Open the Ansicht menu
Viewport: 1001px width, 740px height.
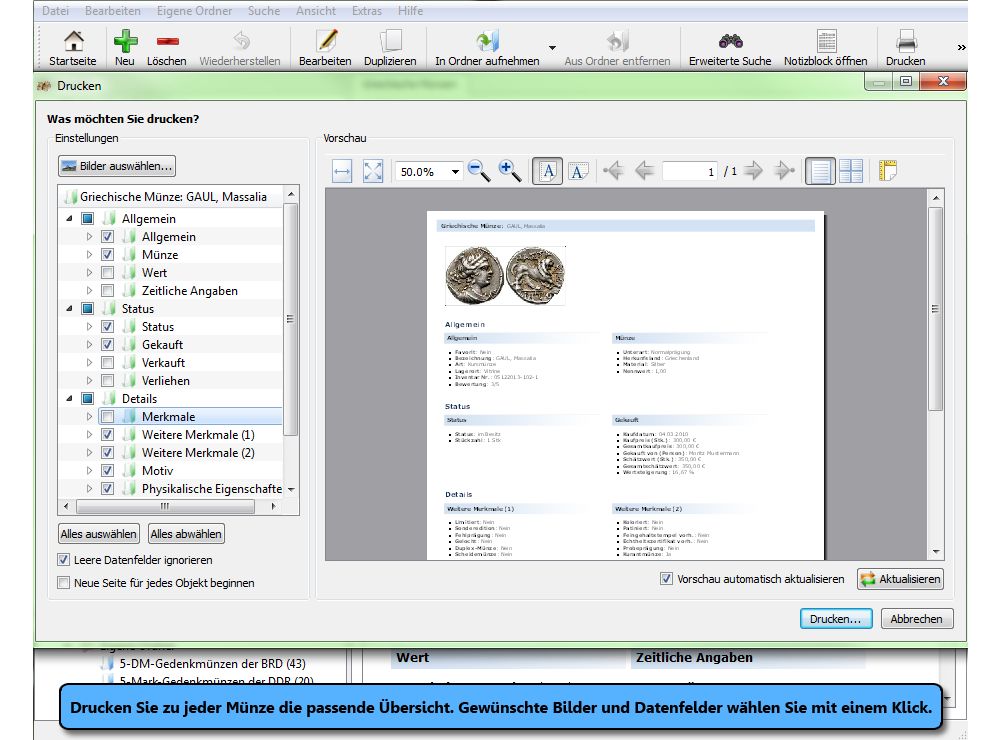point(315,11)
